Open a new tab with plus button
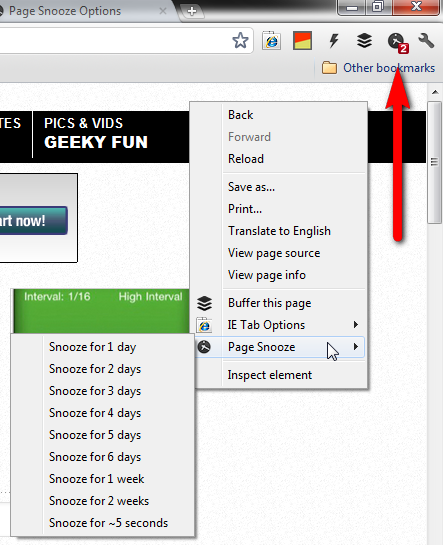The height and width of the screenshot is (545, 443). (x=192, y=11)
